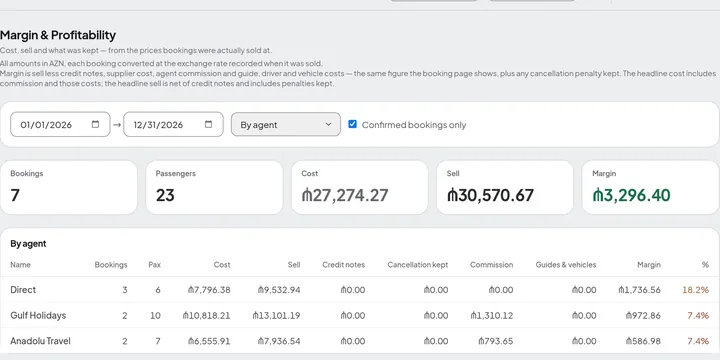This screenshot has height=360, width=720.
Task: Click Direct margin value ₼1,736.56
Action: click(640, 290)
